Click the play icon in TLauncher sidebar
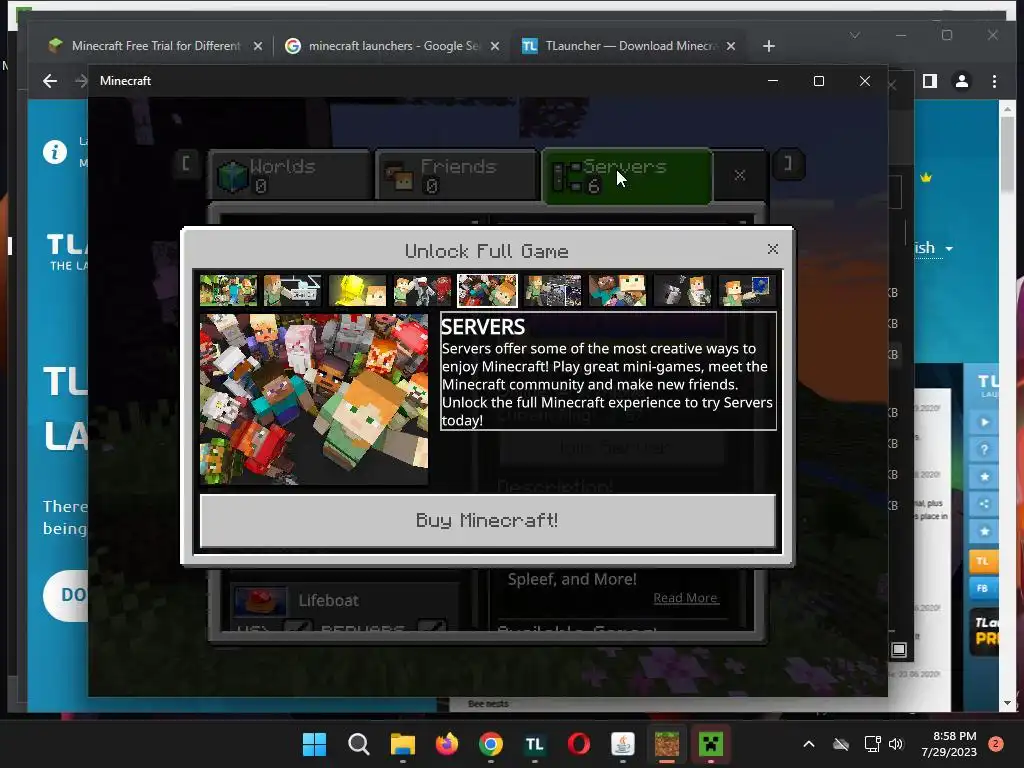Screen dimensions: 1024x768 pyautogui.click(x=984, y=422)
